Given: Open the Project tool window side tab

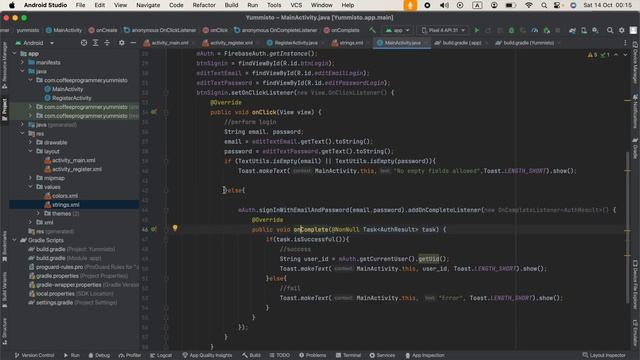Looking at the screenshot, I should (4, 109).
